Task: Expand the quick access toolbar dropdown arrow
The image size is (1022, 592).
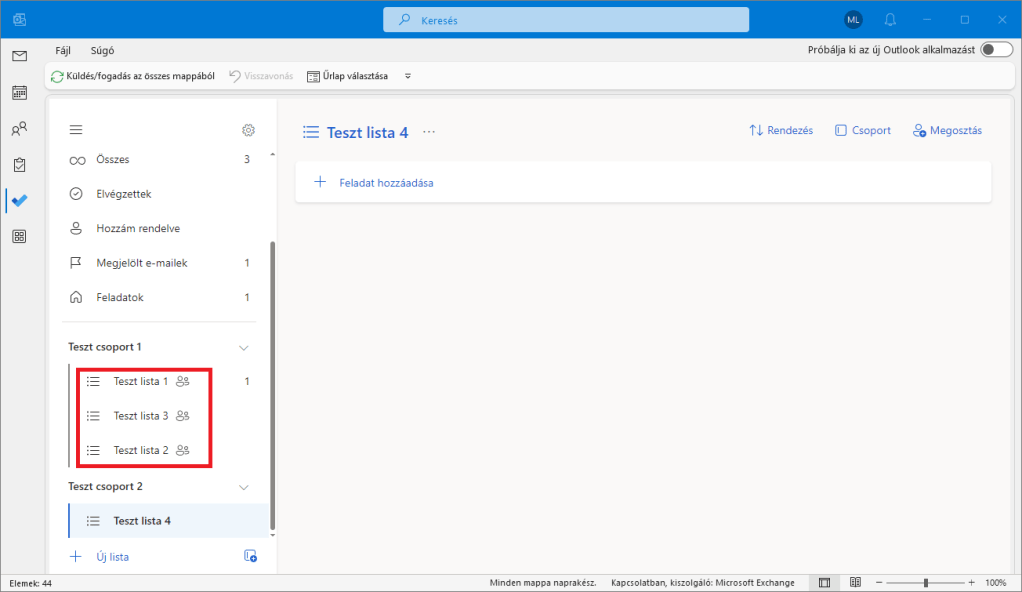Action: tap(407, 76)
